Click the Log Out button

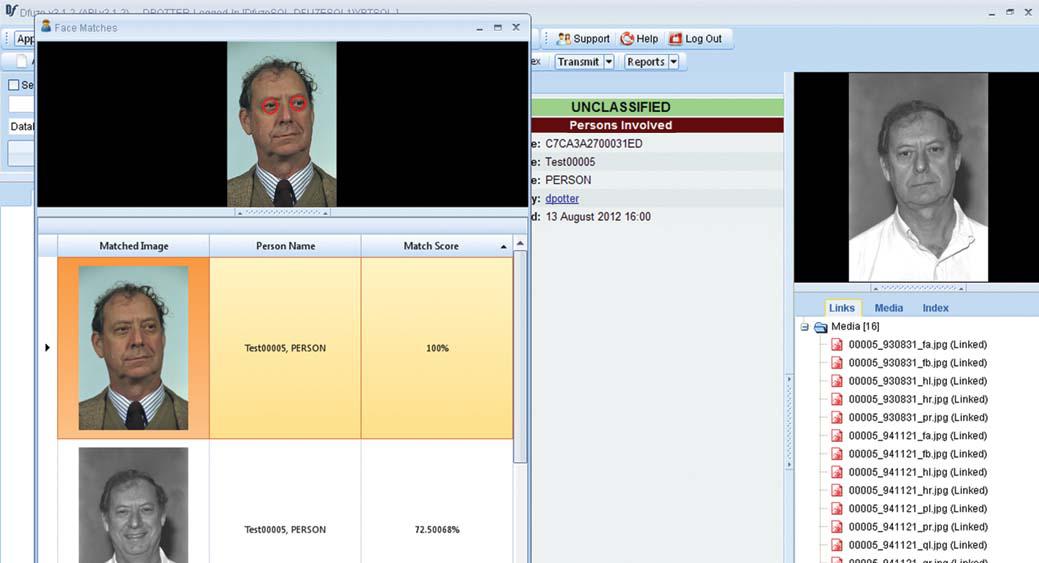[695, 38]
